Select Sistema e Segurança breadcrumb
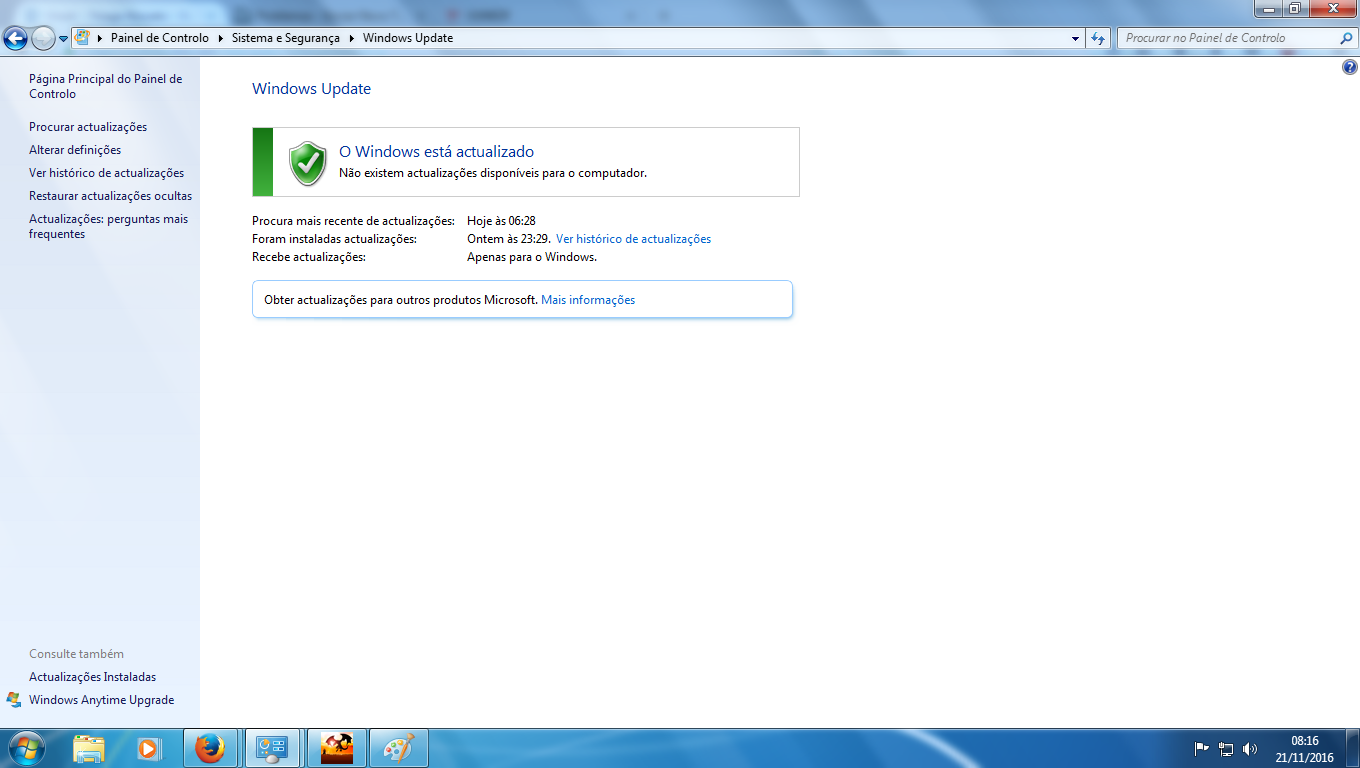This screenshot has width=1360, height=768. coord(285,38)
